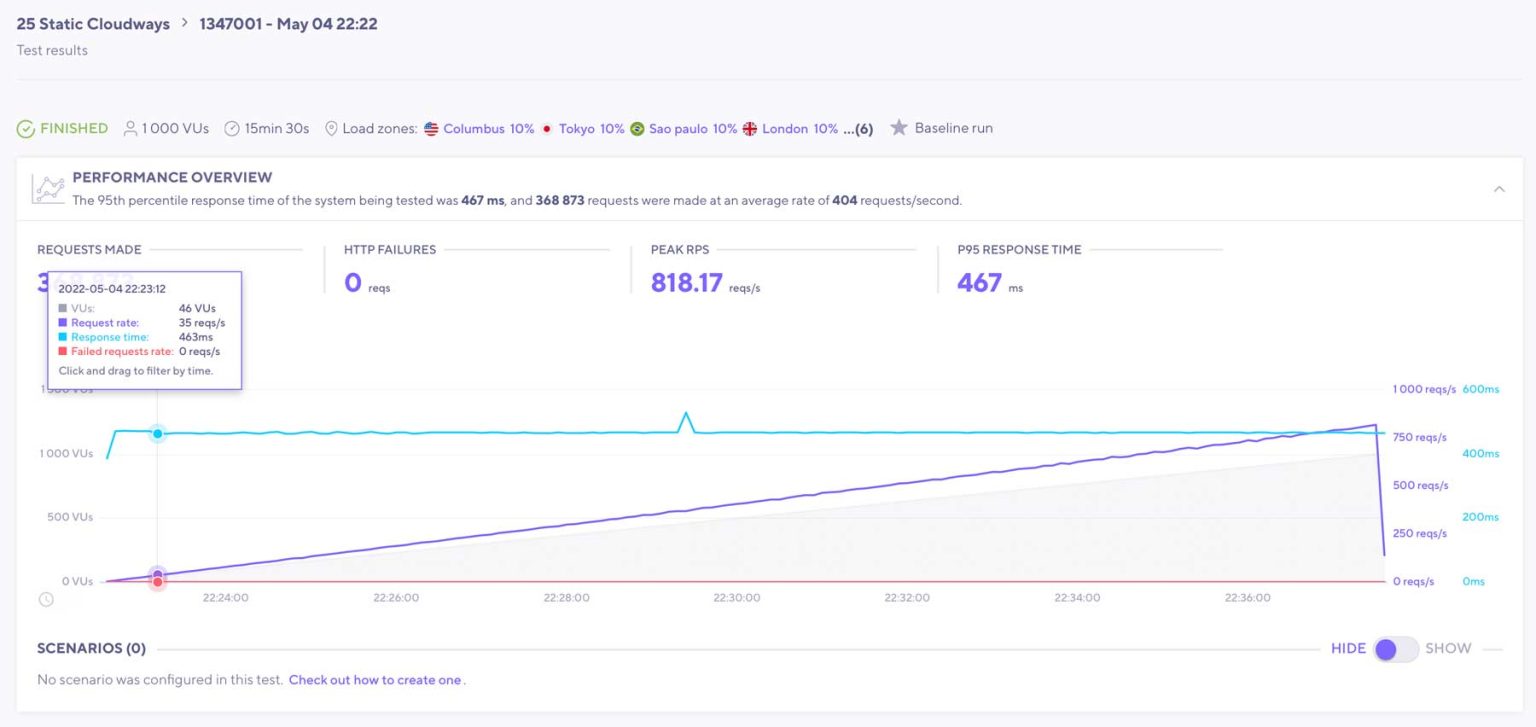
Task: Collapse the Performance Overview panel via its chevron
Action: 1499,187
